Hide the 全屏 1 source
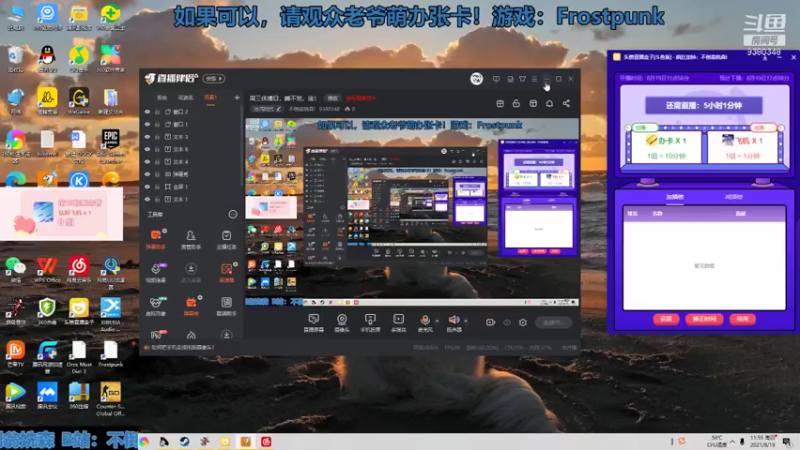Screen dimensions: 800x450 click(147, 187)
